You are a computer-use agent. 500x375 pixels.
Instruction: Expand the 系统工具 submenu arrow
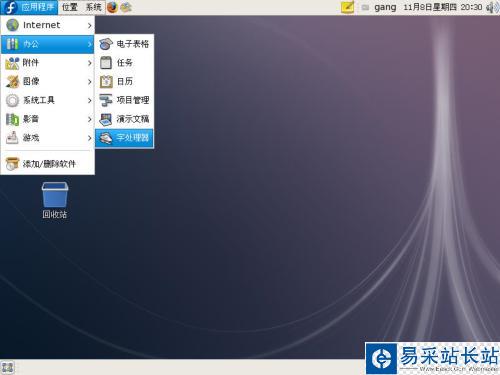point(89,100)
